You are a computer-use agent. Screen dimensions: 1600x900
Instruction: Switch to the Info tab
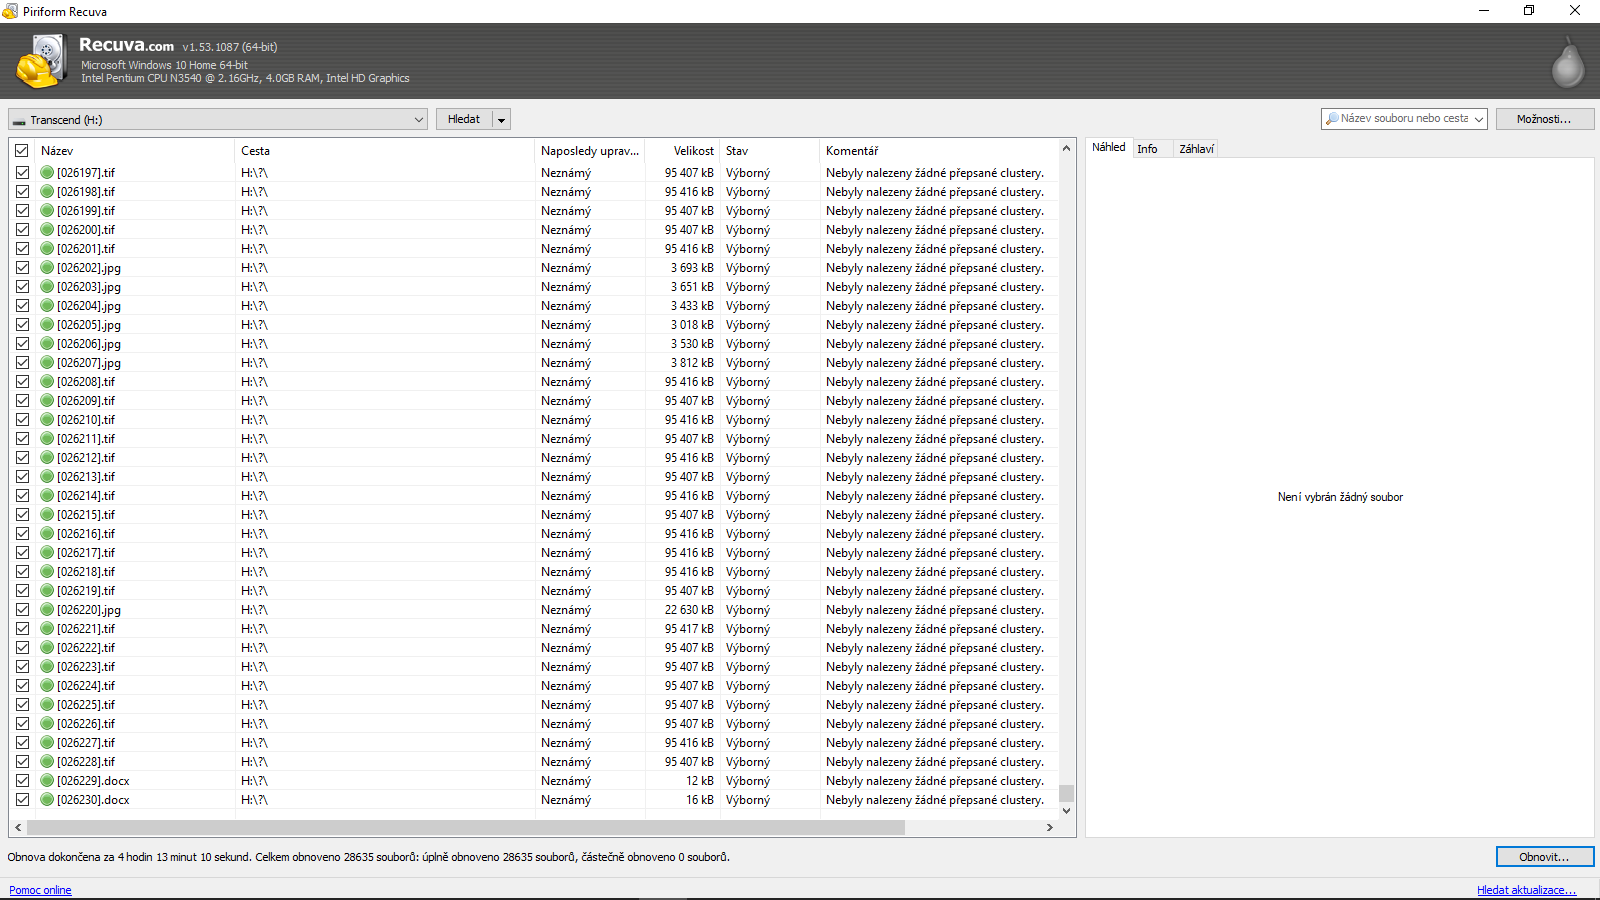(1147, 149)
